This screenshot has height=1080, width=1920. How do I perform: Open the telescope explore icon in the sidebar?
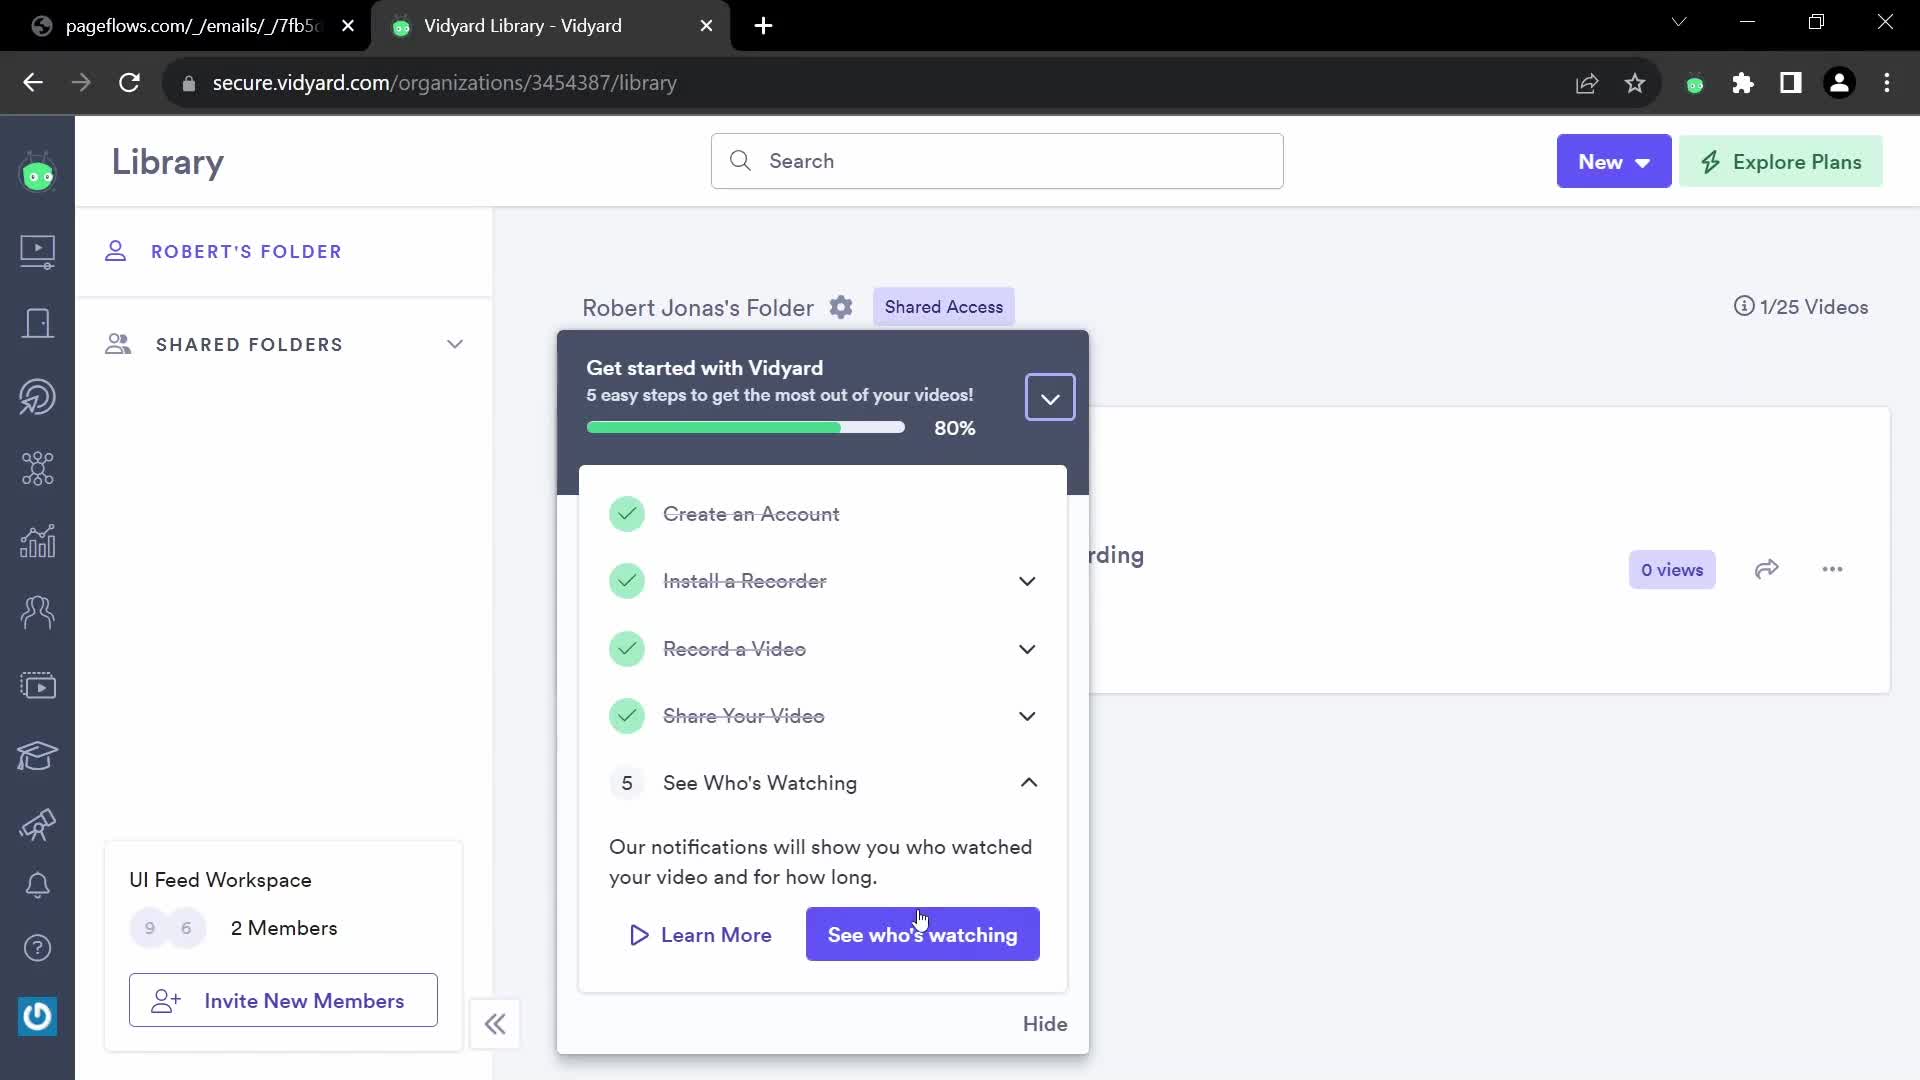tap(38, 825)
